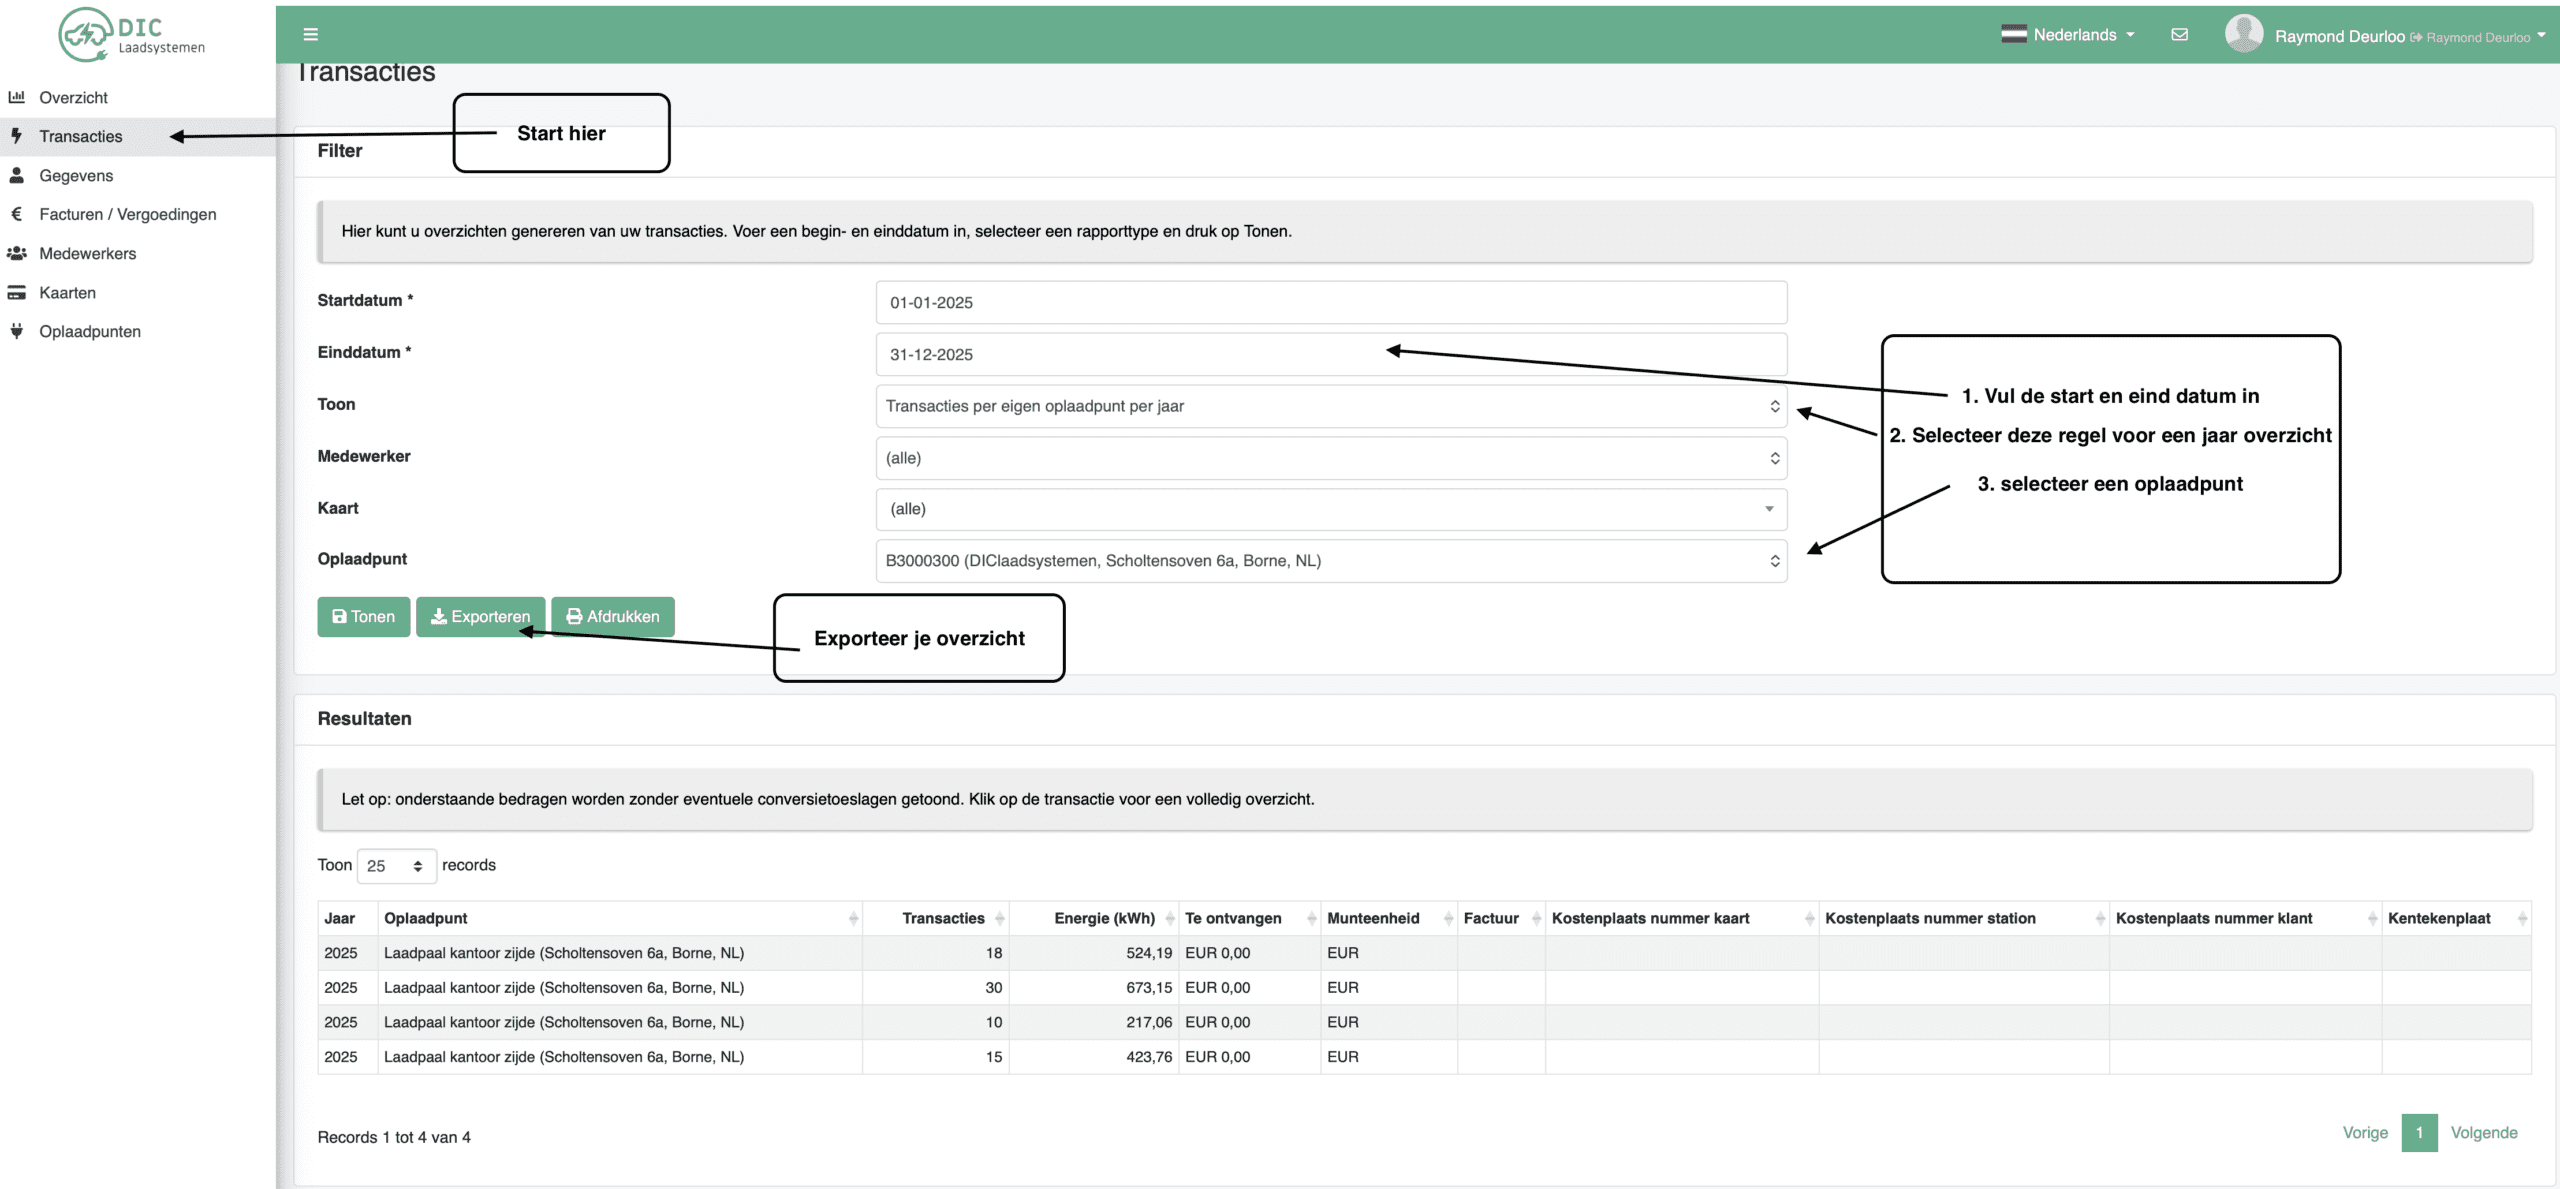Click the Kaarten card icon

(16, 293)
